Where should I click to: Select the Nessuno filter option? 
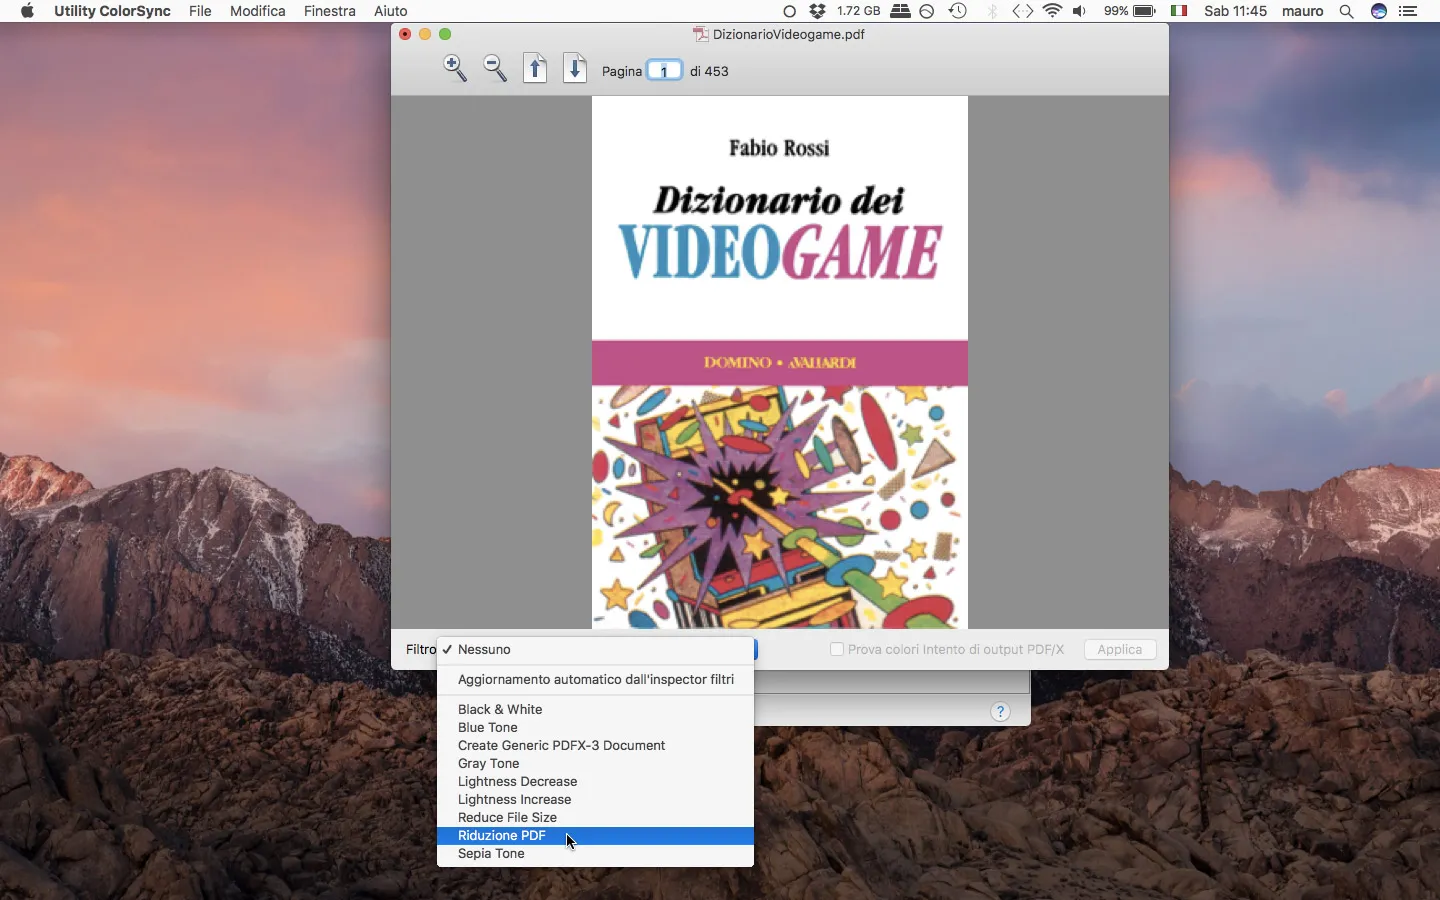click(x=595, y=650)
